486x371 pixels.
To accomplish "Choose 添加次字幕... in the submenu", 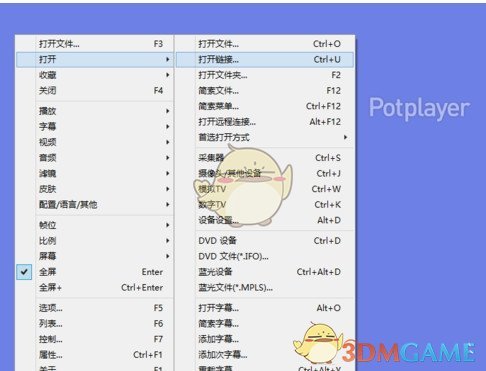I will pos(265,355).
